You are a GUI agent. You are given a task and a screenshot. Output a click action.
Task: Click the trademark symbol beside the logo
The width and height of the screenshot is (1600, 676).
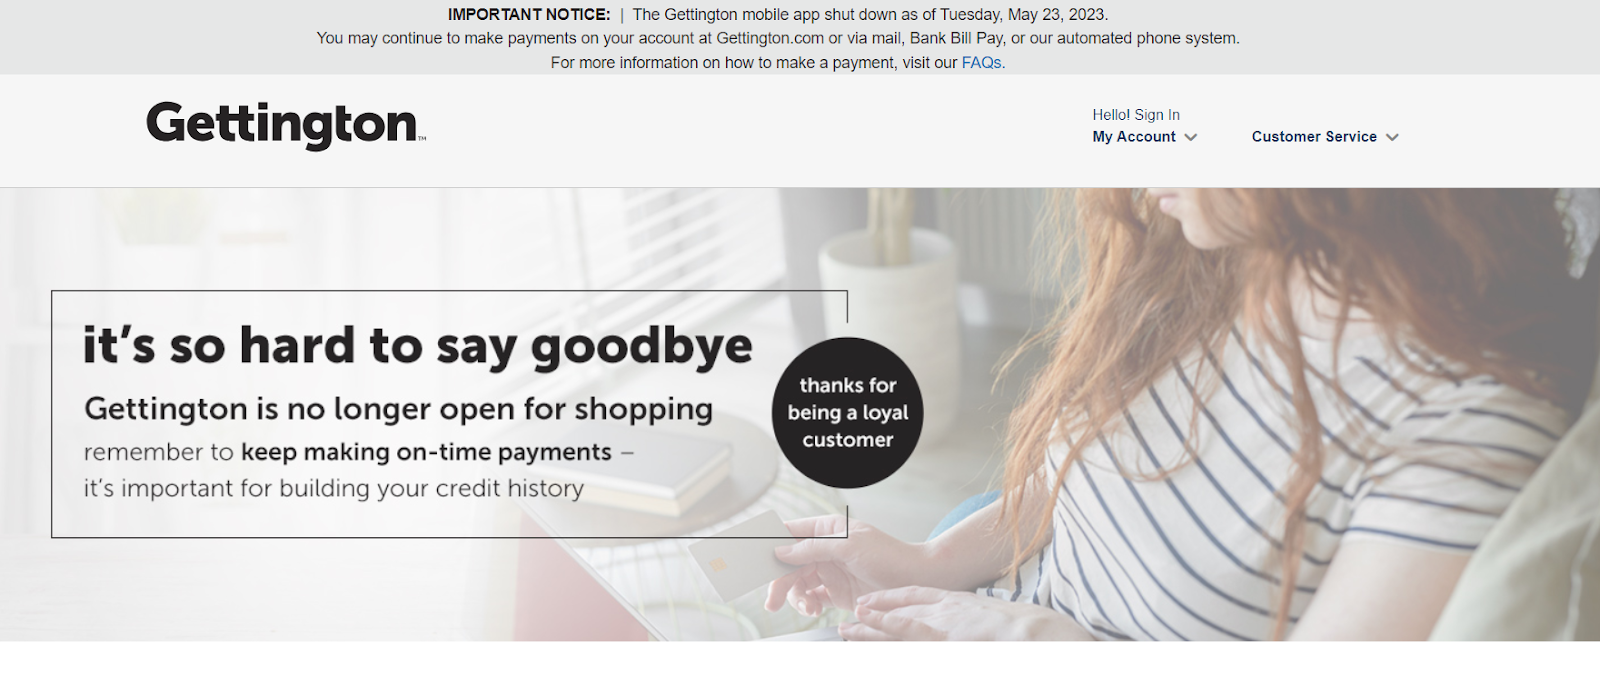[x=422, y=139]
